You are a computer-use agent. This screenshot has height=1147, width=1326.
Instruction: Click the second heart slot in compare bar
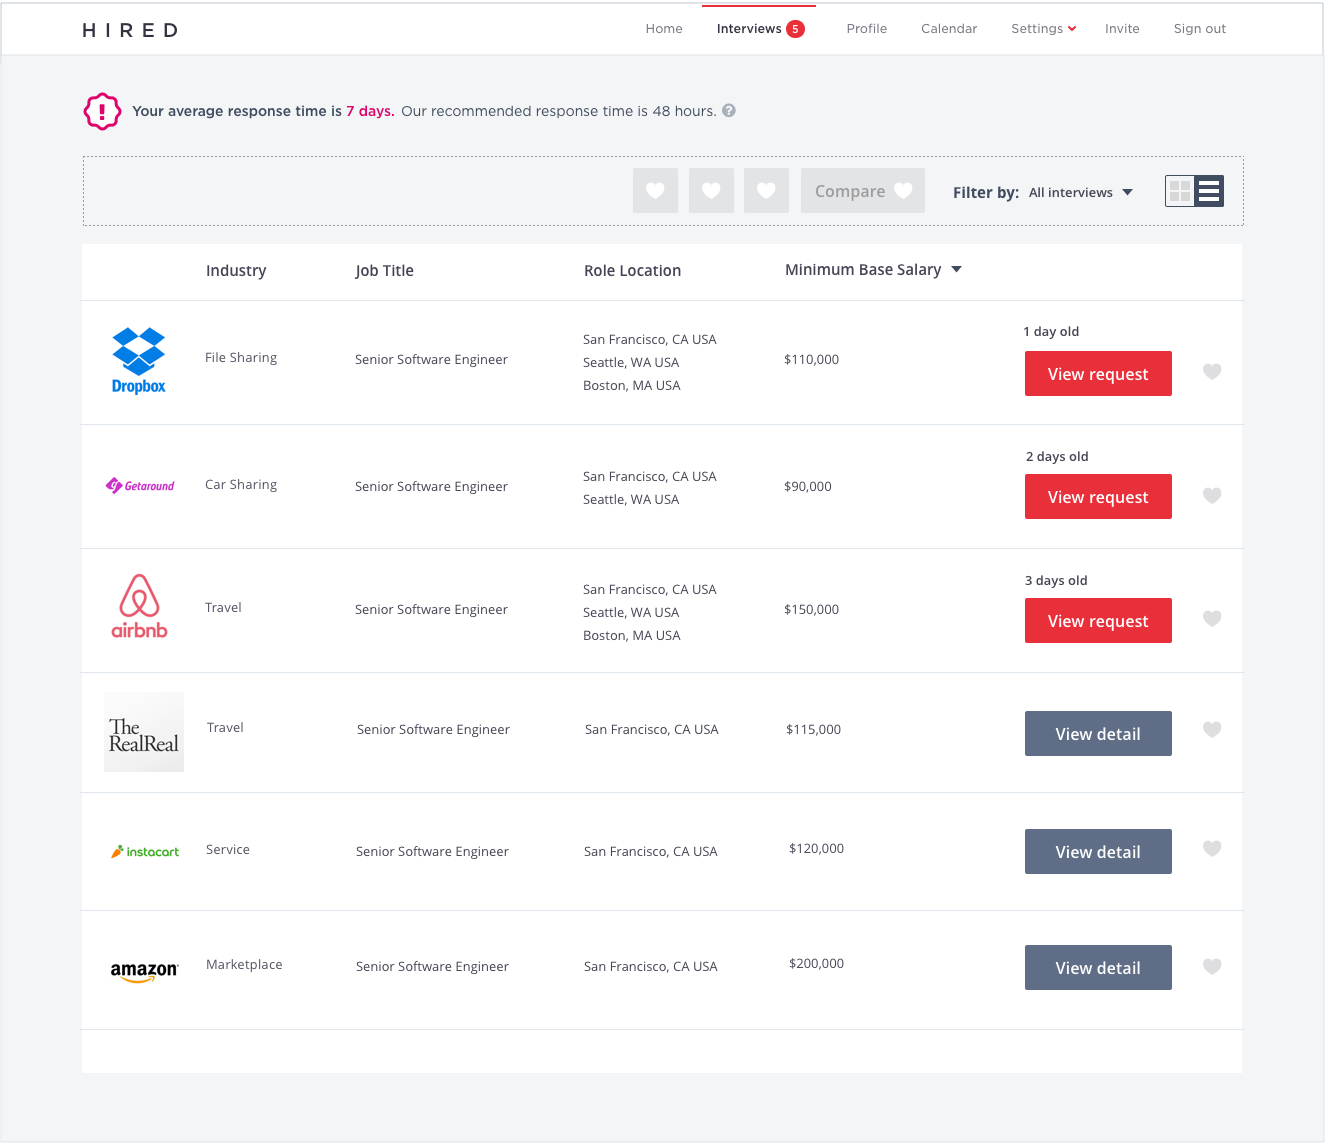pyautogui.click(x=711, y=190)
